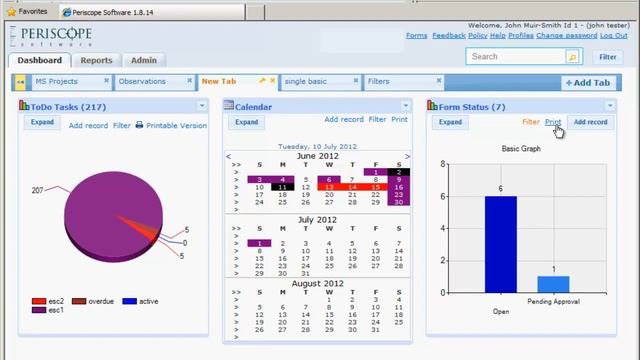The width and height of the screenshot is (640, 360).
Task: Click the printer icon in ToDo Tasks
Action: 140,125
